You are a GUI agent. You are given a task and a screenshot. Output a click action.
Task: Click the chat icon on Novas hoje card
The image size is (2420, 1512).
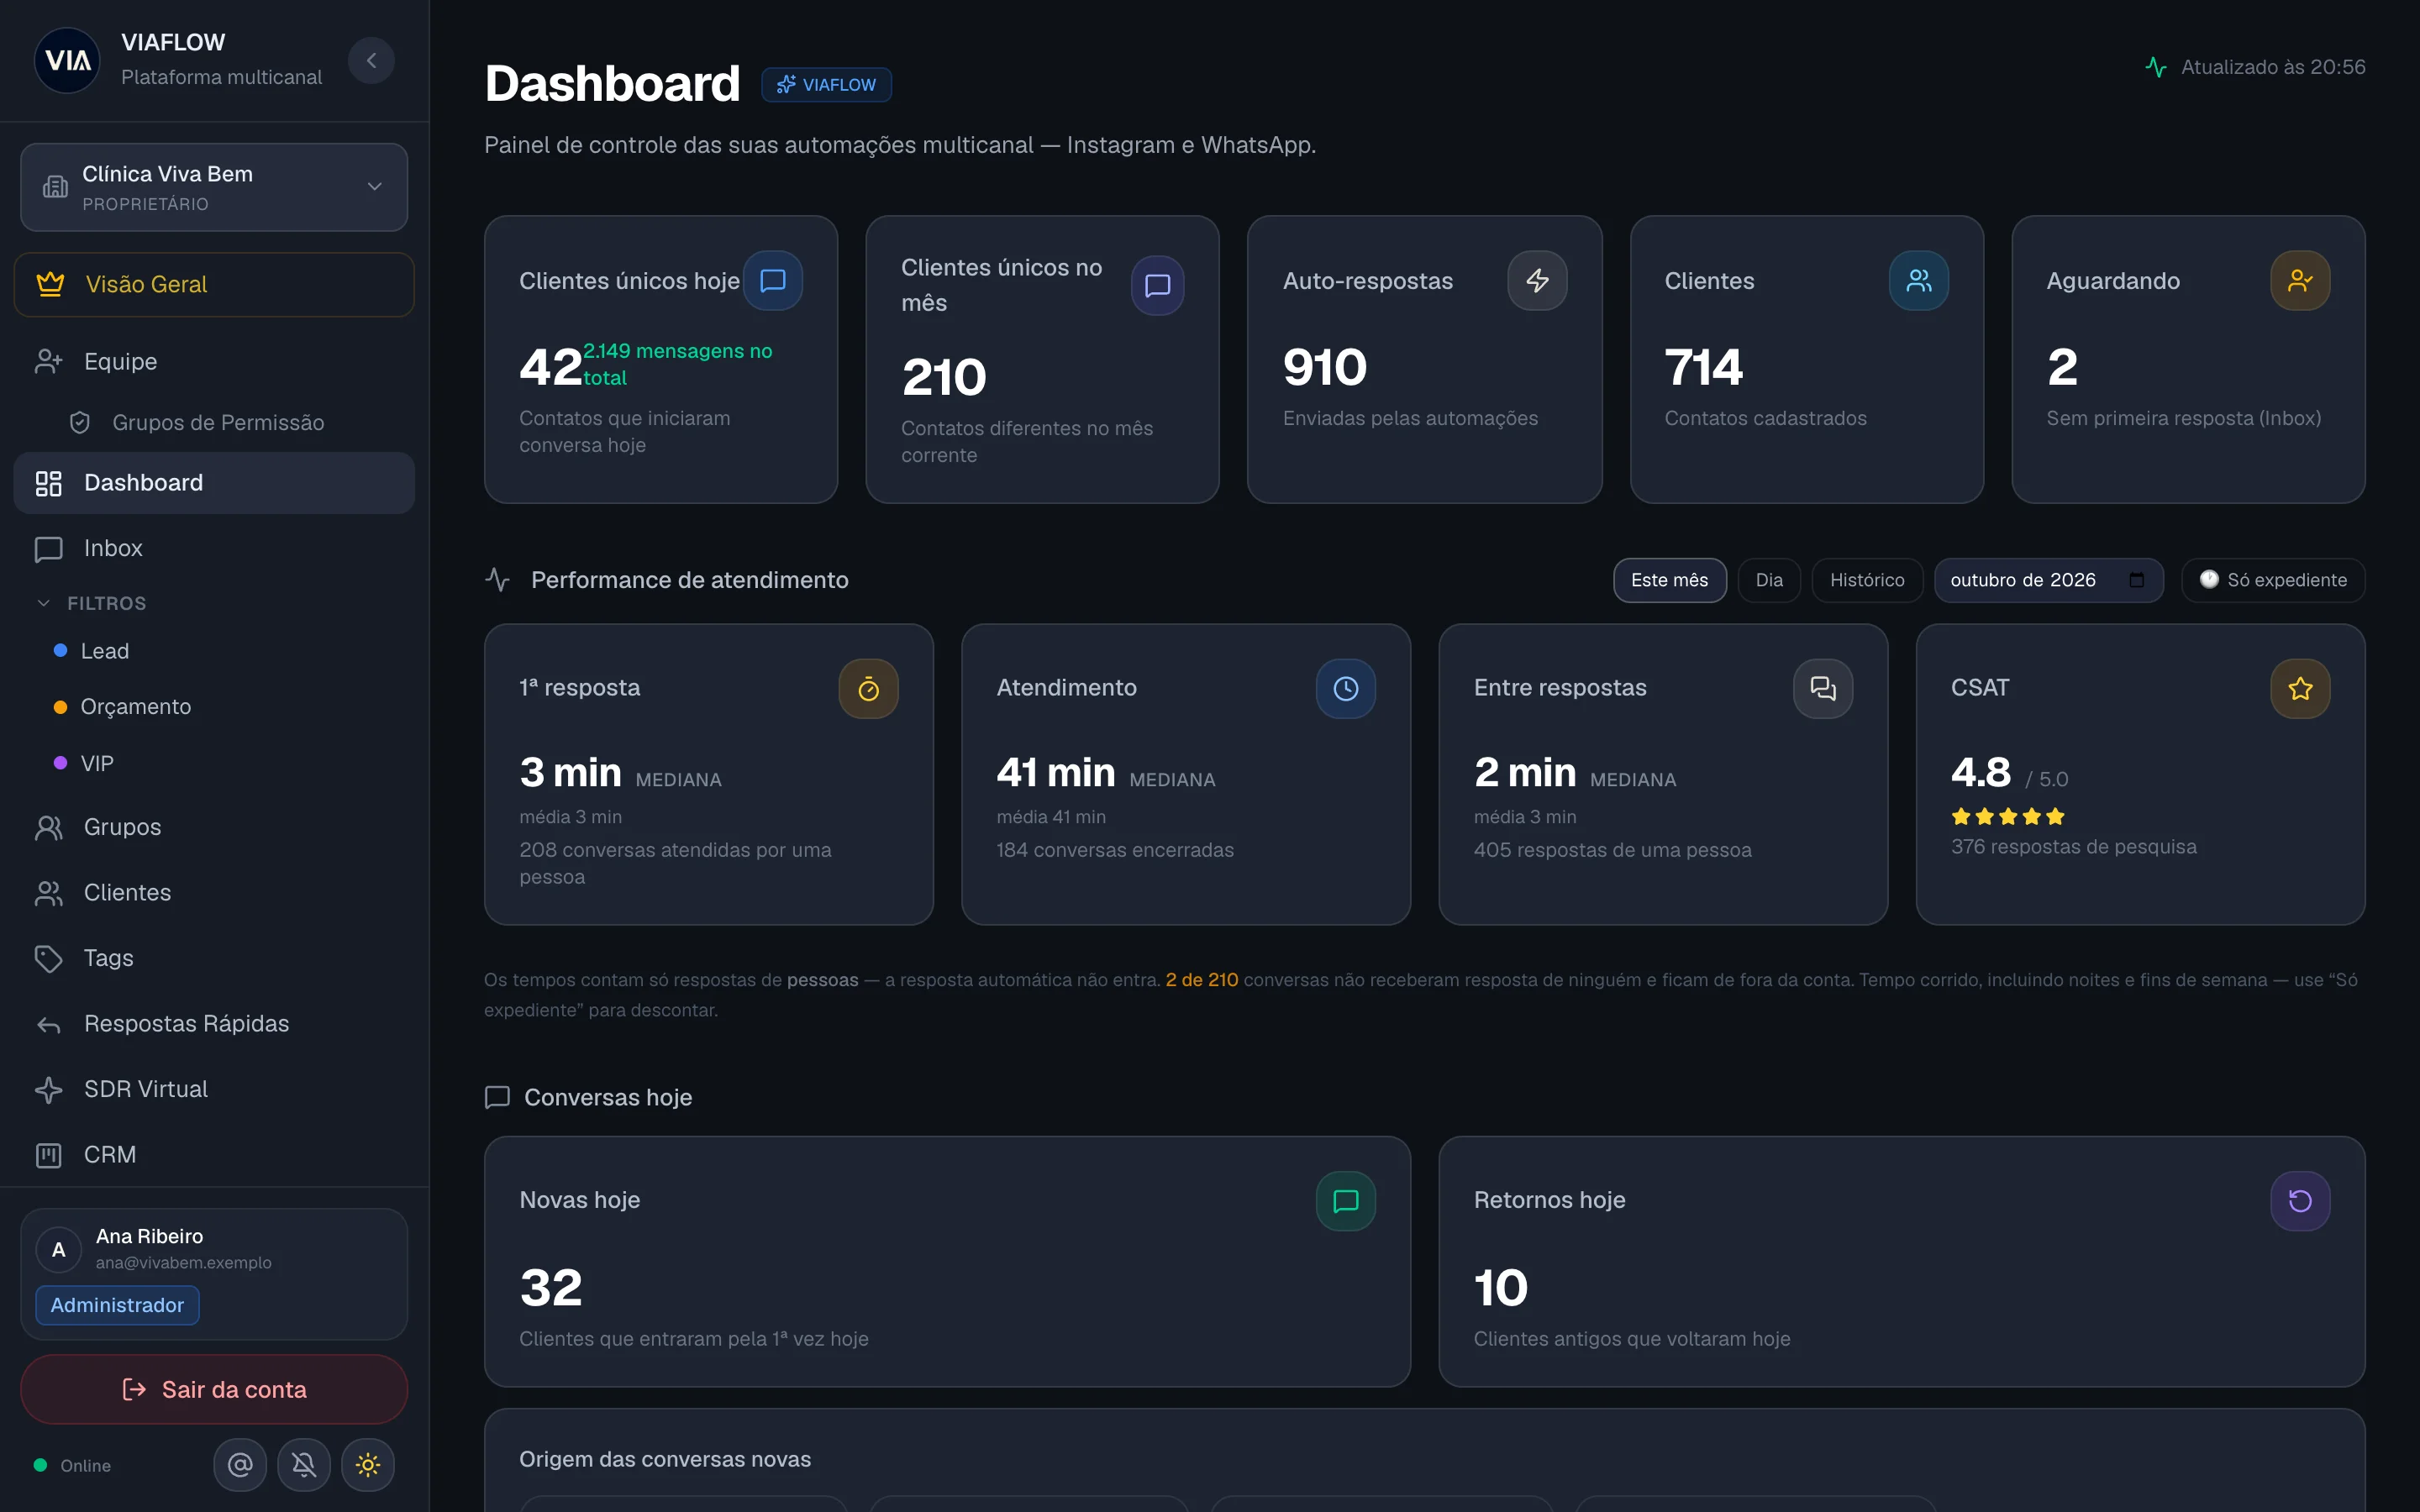1346,1201
